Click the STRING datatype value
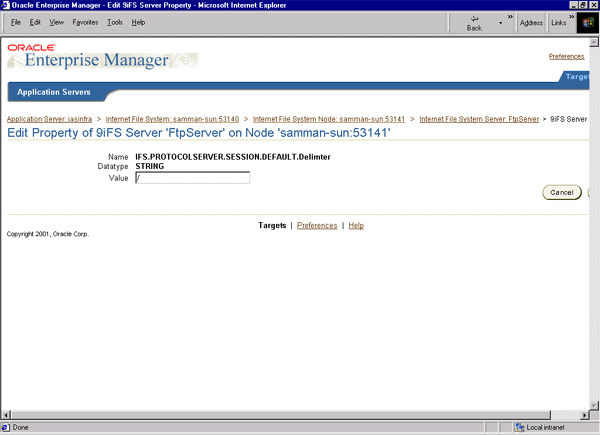This screenshot has height=435, width=600. pos(150,166)
